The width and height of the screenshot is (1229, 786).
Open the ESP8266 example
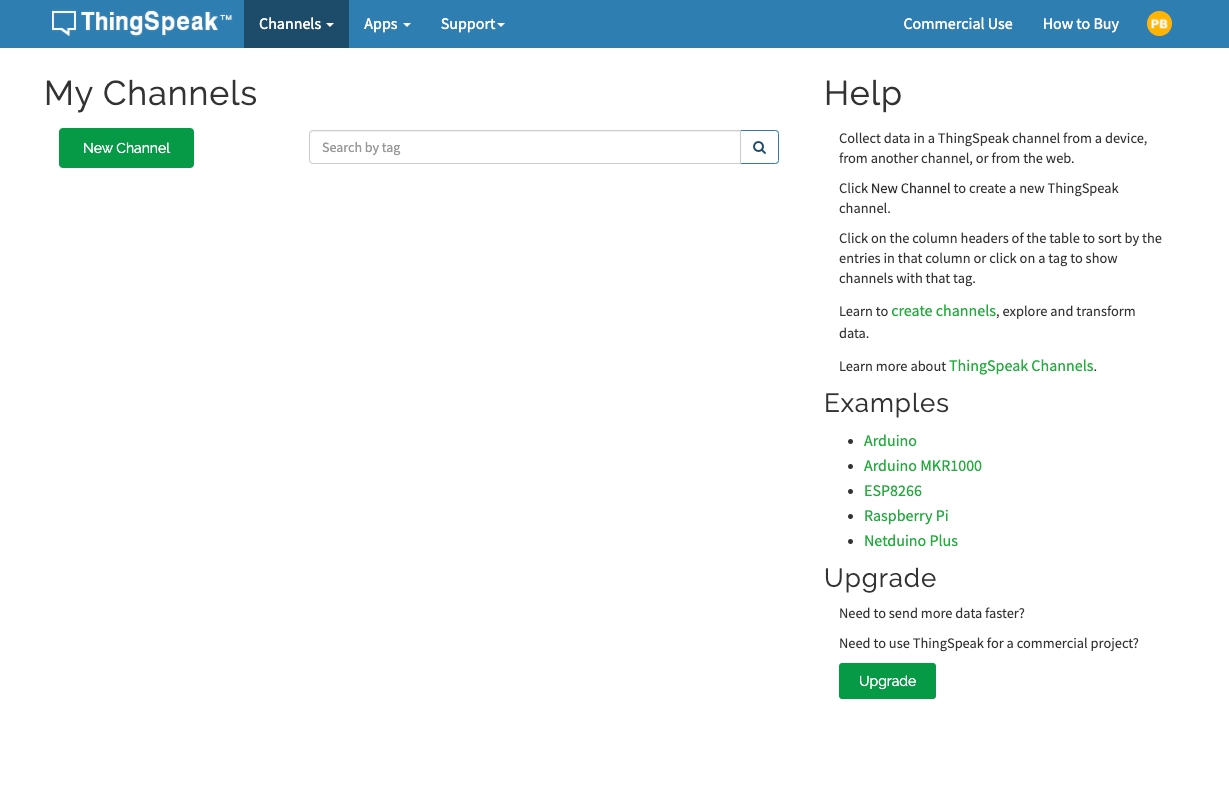pos(892,491)
